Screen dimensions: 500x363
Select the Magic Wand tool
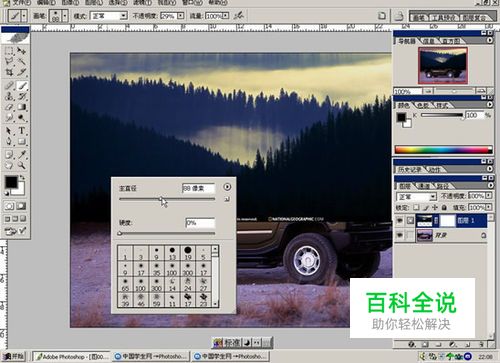22,61
